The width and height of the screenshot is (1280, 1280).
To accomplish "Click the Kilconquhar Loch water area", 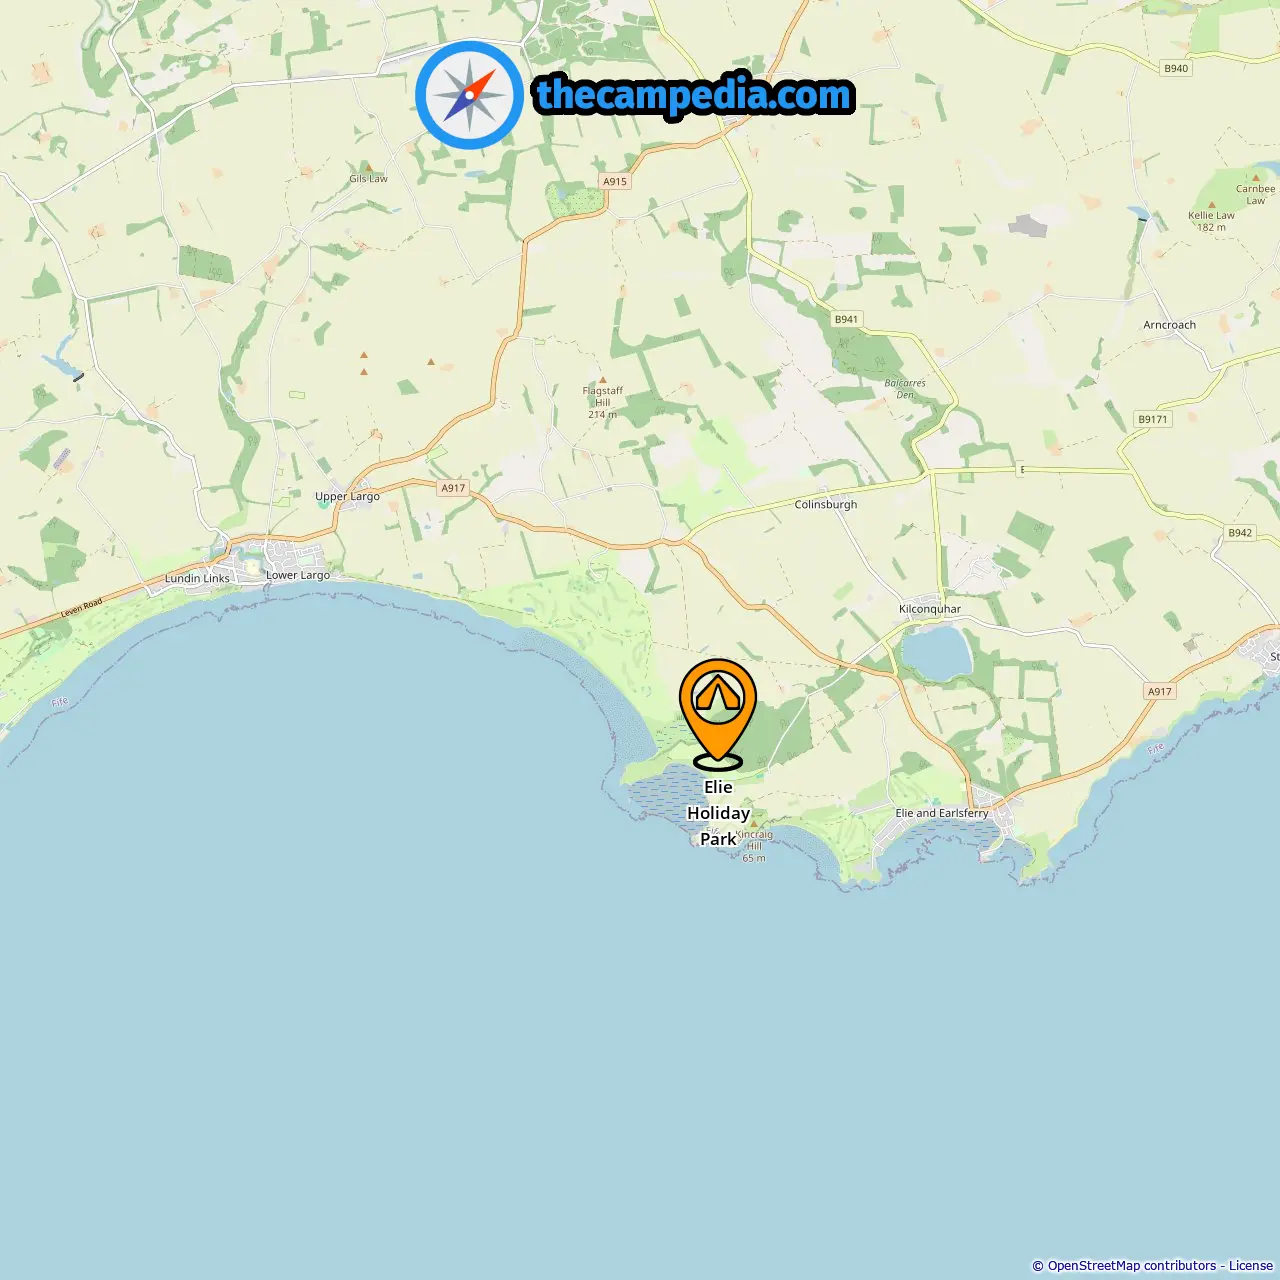I will [x=937, y=652].
